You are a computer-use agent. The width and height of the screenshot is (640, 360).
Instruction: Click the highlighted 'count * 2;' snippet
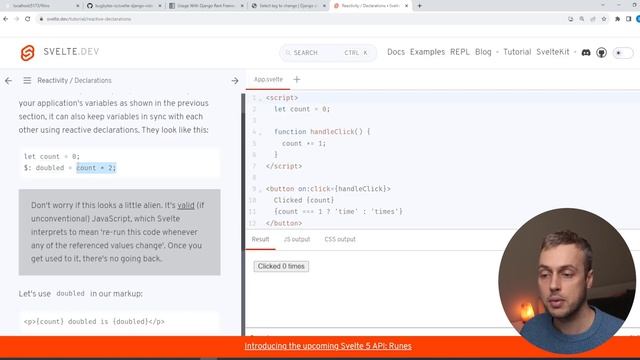point(96,168)
